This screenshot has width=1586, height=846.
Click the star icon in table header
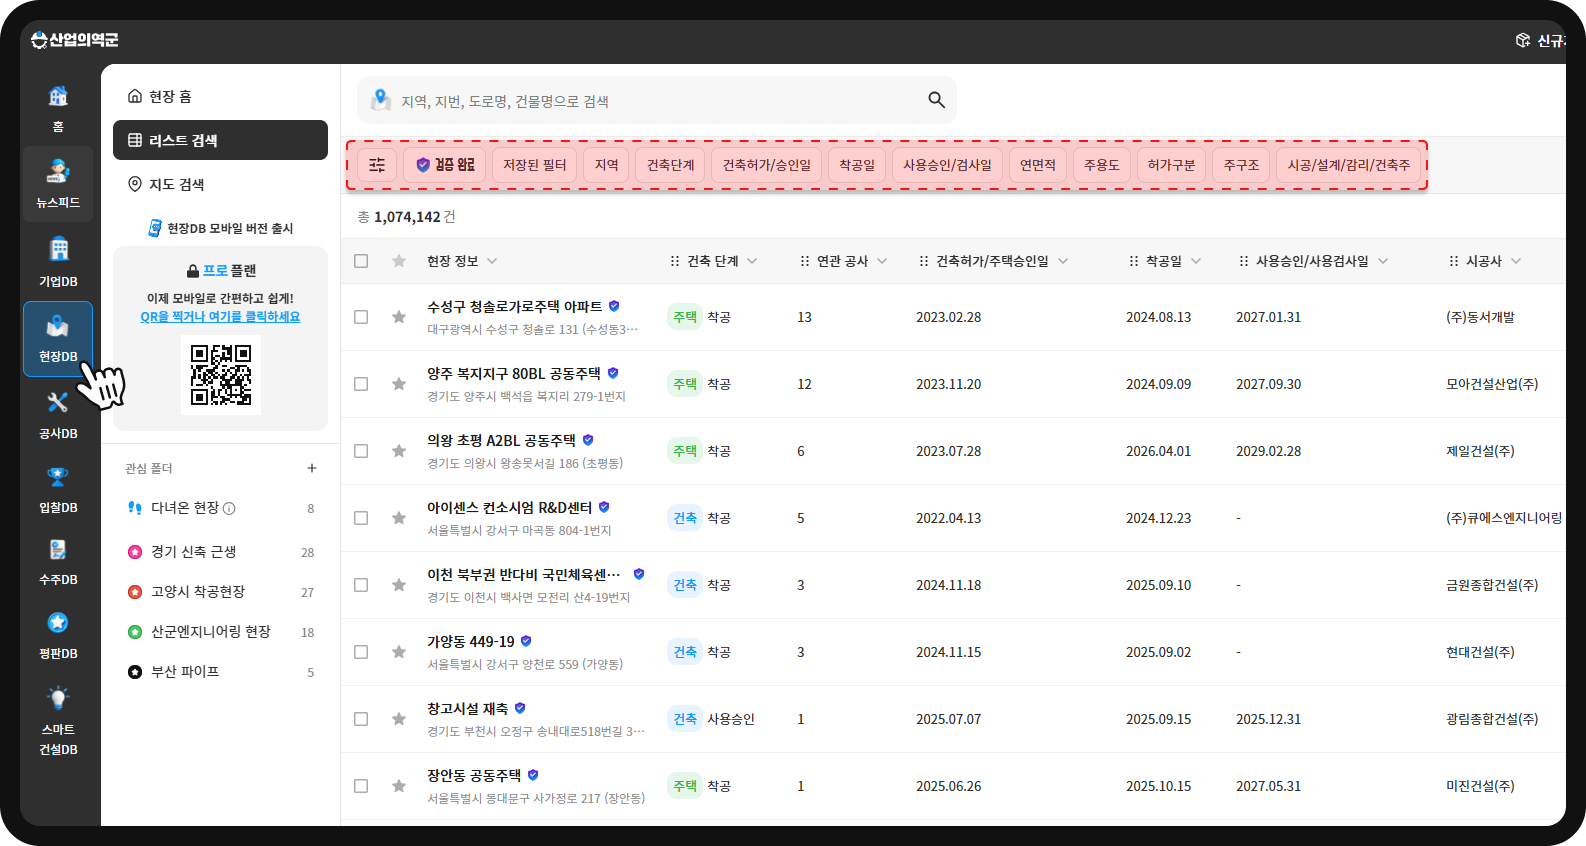coord(399,261)
